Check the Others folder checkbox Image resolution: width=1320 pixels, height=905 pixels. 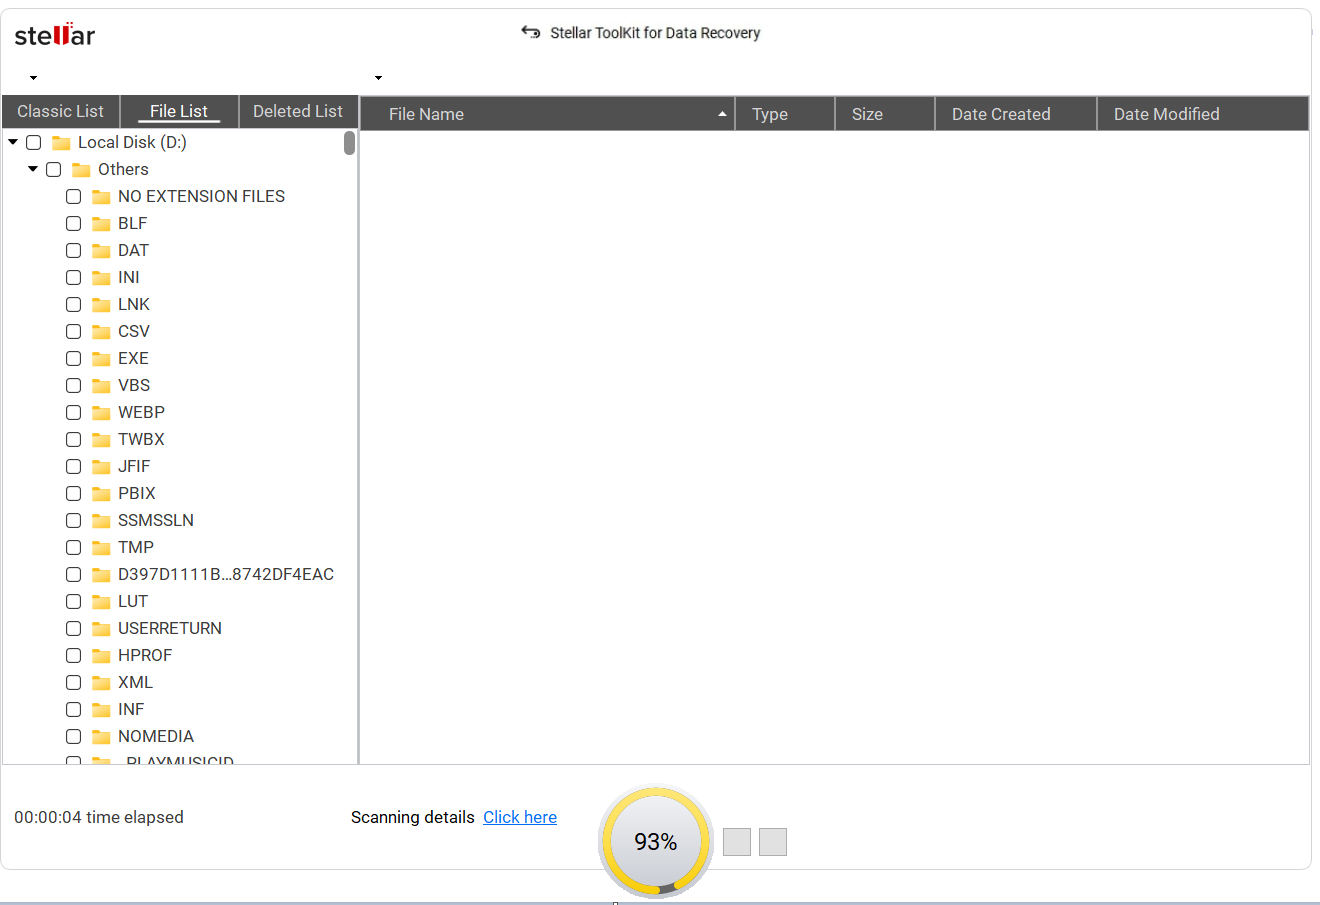[54, 170]
